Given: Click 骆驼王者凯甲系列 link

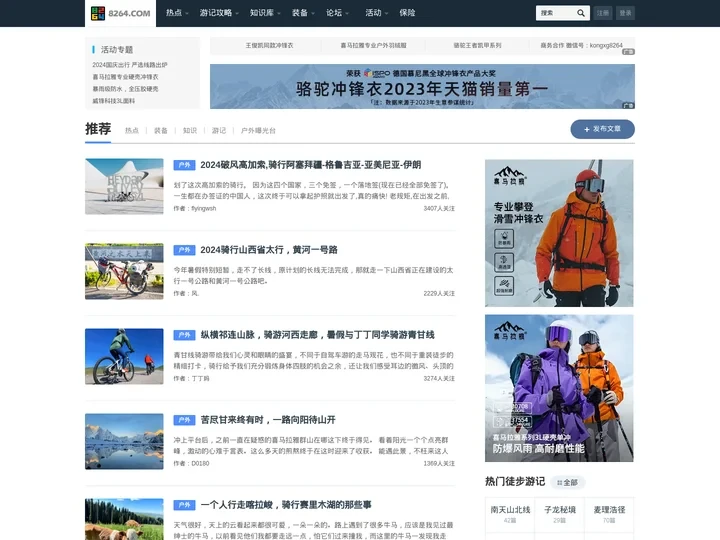Looking at the screenshot, I should tap(477, 45).
